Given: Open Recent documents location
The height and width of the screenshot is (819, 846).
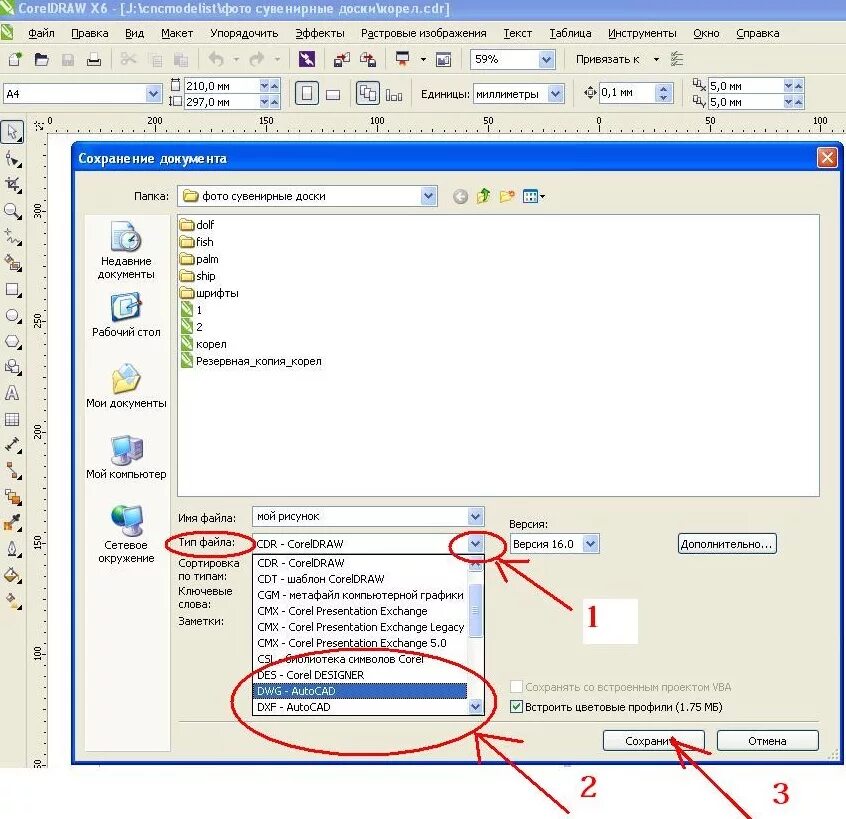Looking at the screenshot, I should pyautogui.click(x=126, y=250).
